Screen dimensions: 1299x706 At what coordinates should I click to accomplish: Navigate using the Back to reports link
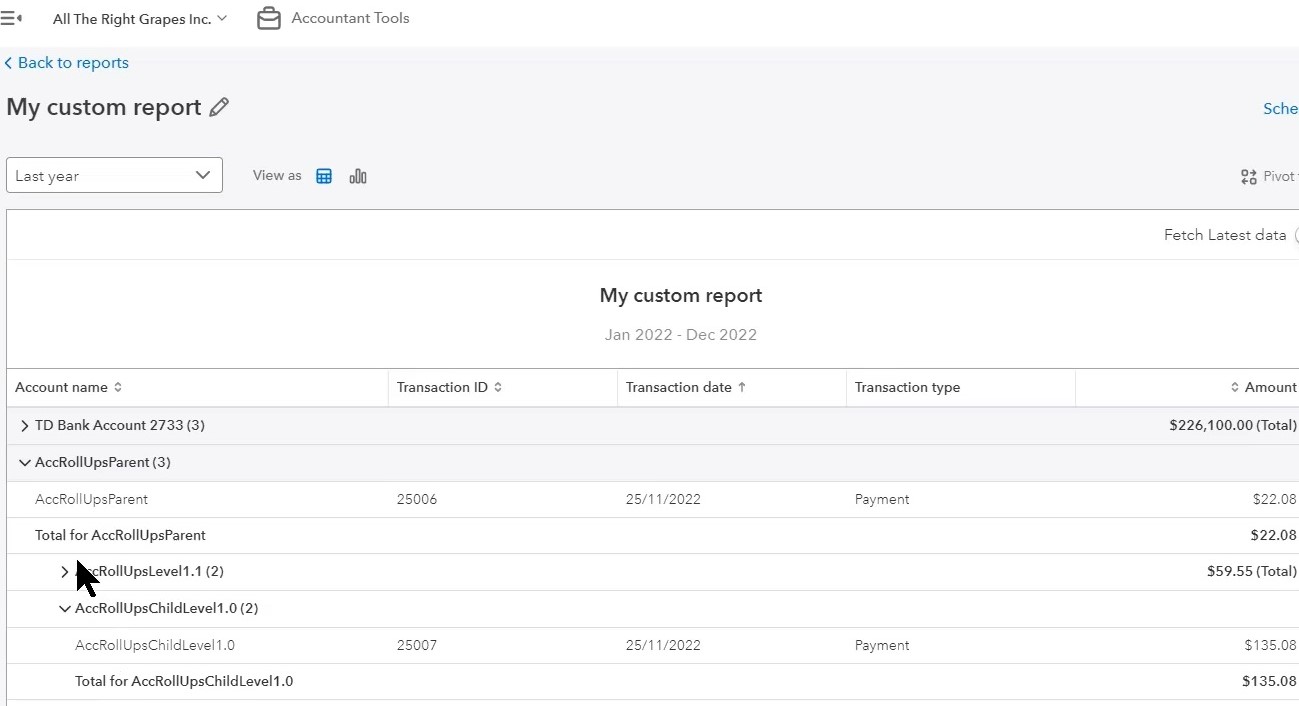click(73, 62)
